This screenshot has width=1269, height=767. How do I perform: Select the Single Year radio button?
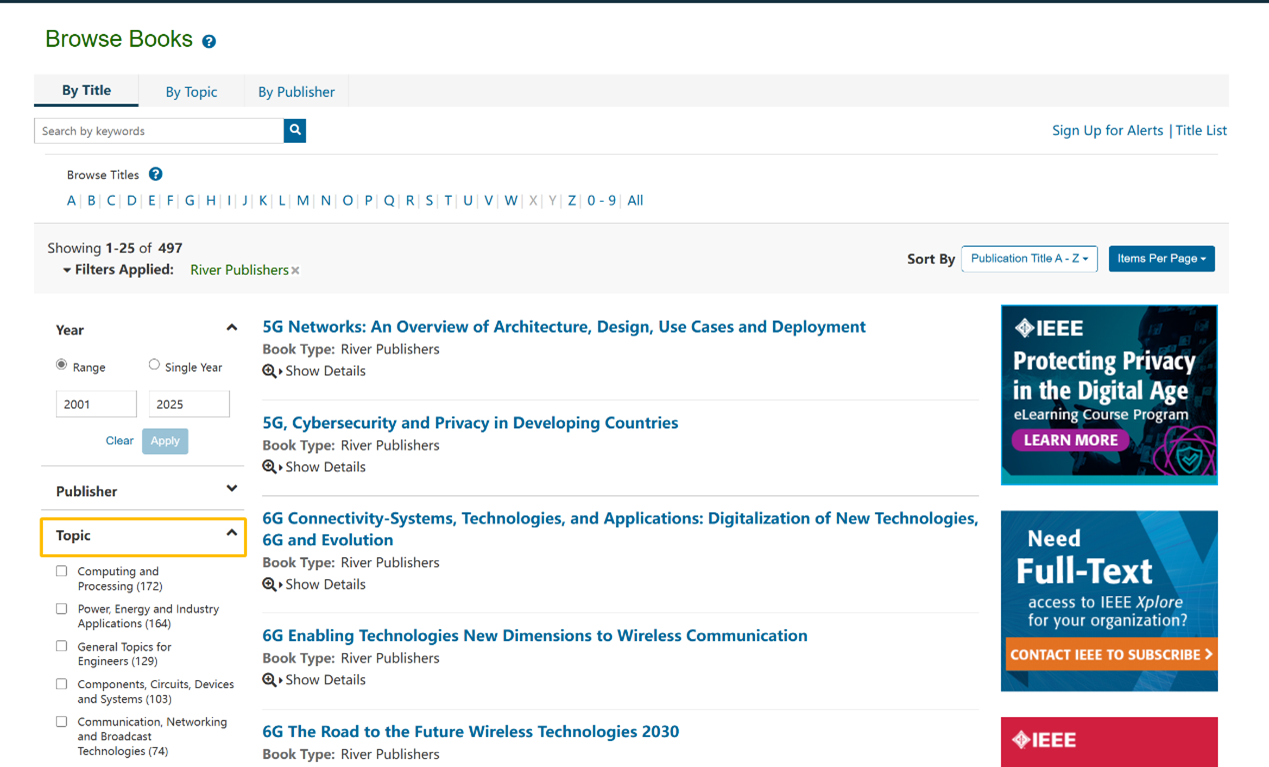click(x=154, y=365)
